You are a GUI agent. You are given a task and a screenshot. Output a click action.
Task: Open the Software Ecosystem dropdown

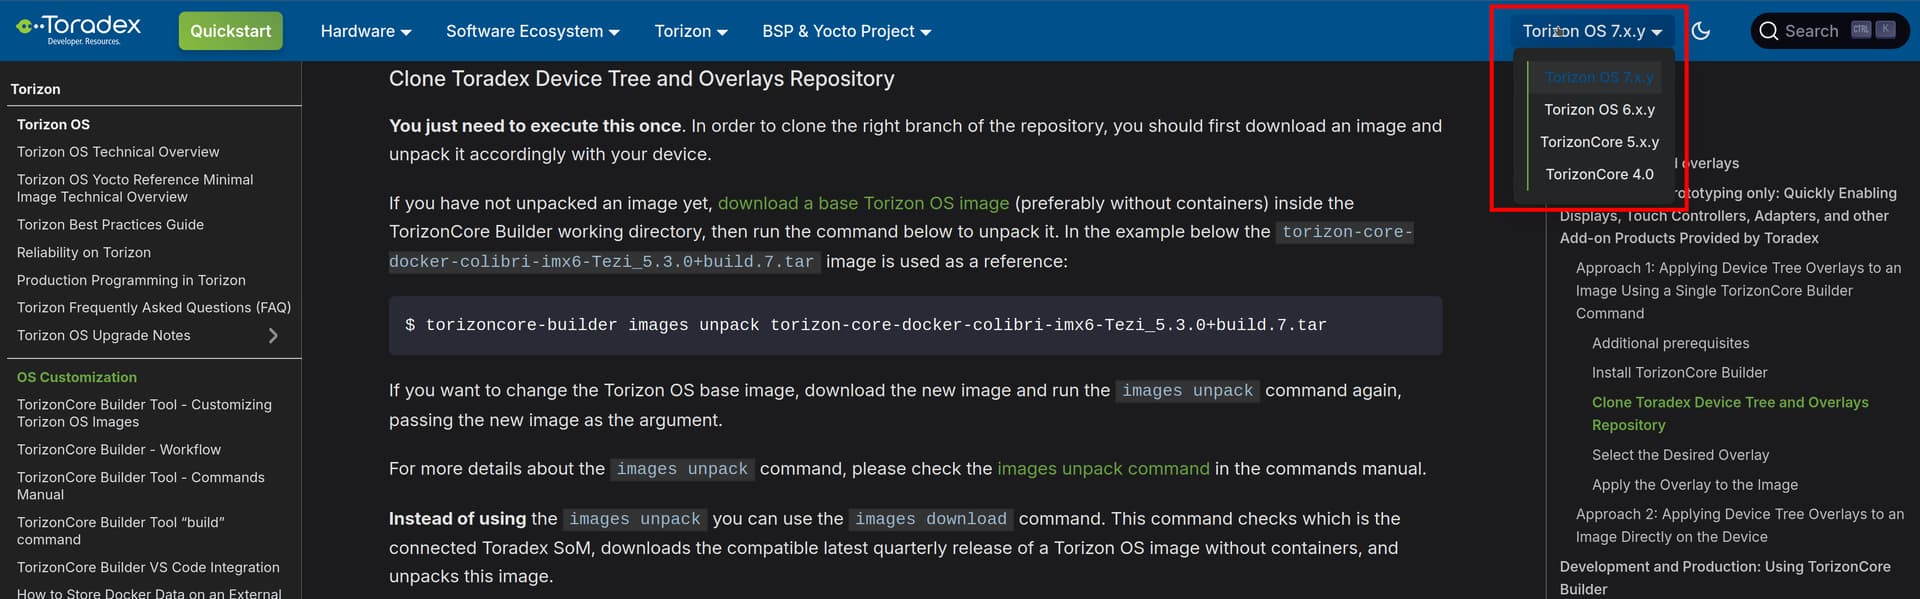533,31
